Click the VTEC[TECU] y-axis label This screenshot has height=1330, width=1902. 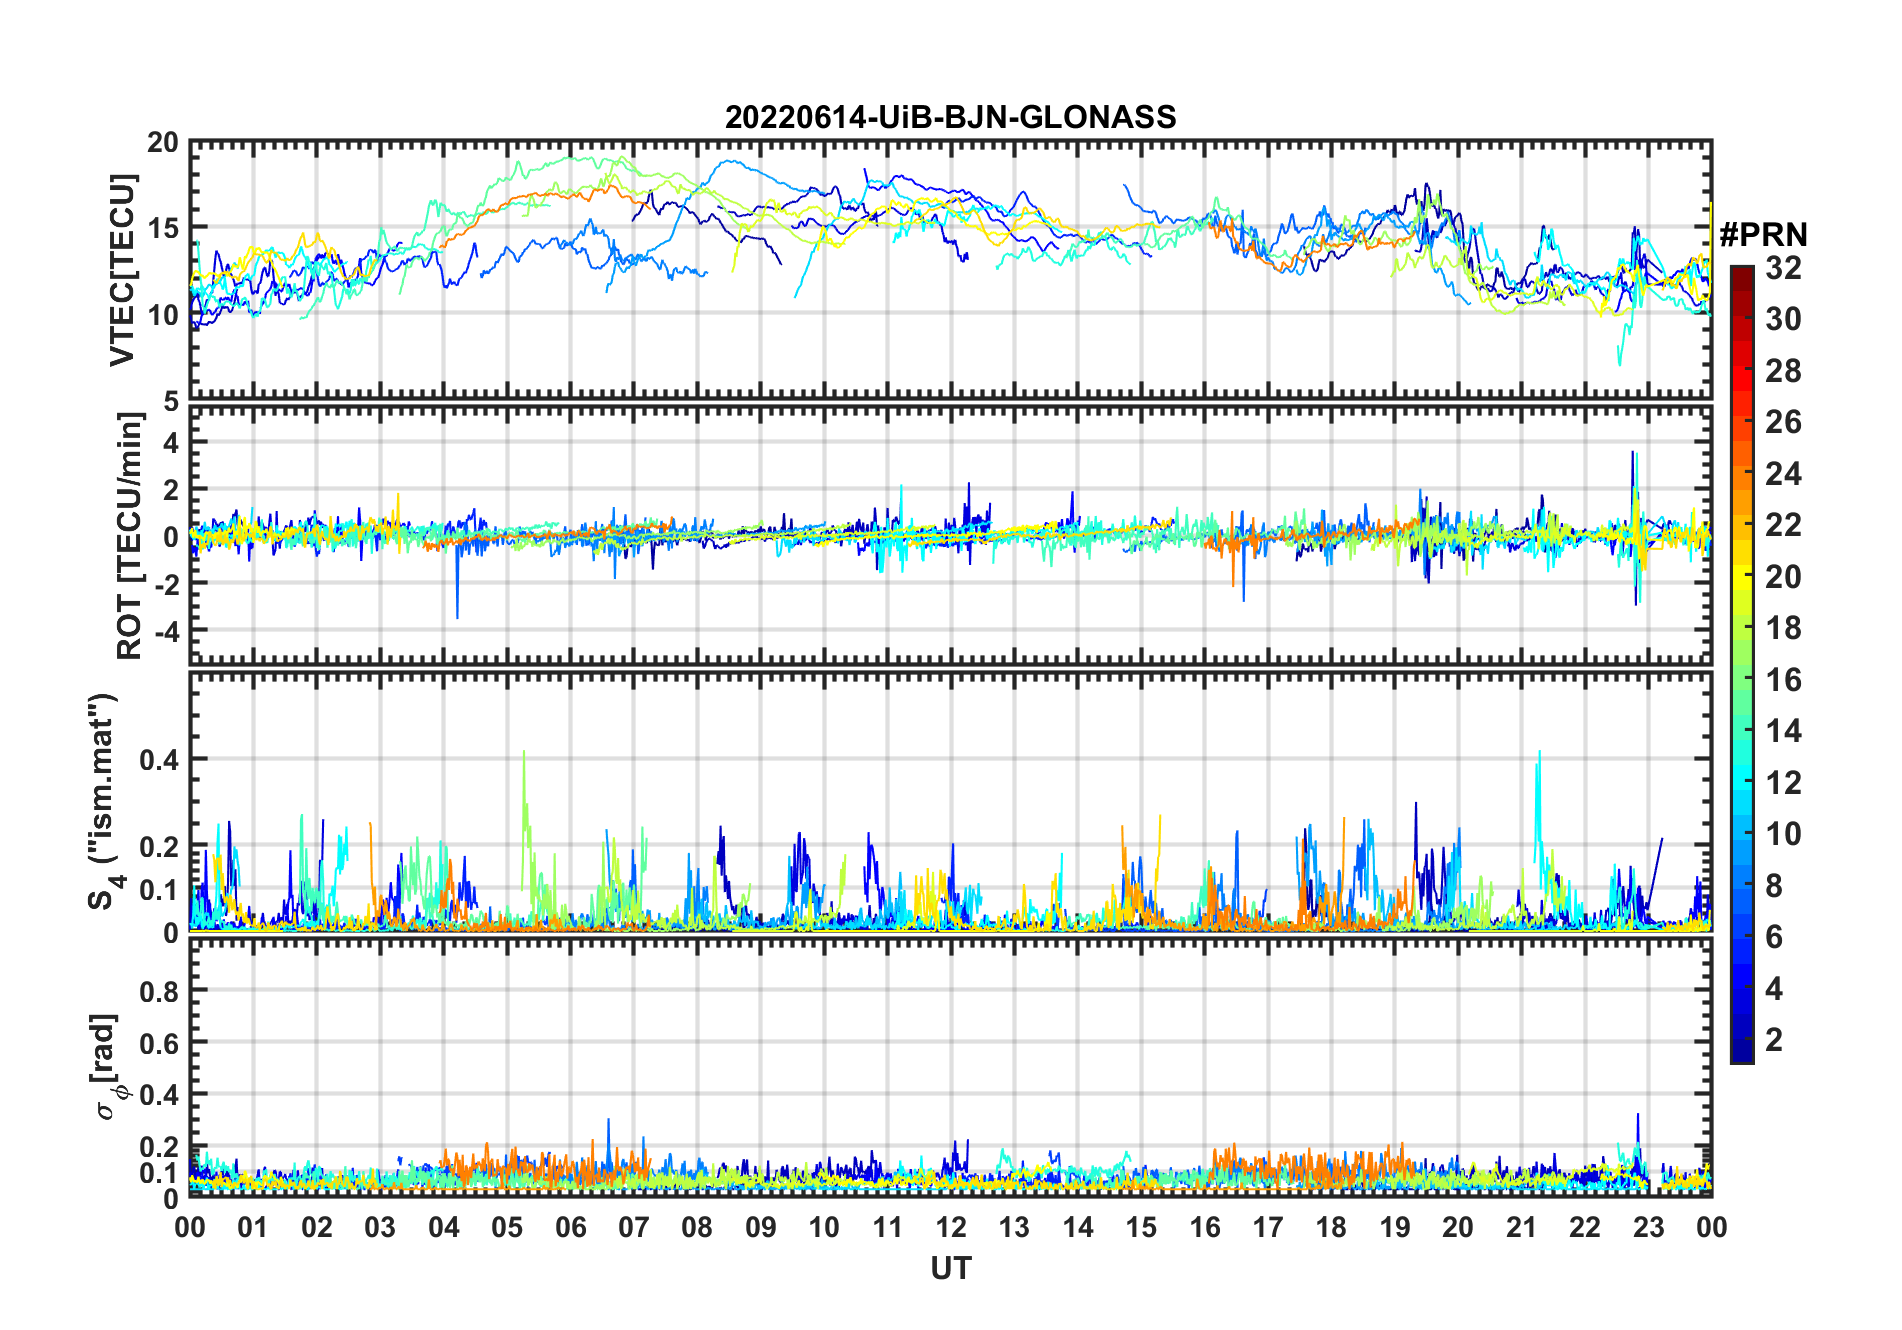(122, 270)
